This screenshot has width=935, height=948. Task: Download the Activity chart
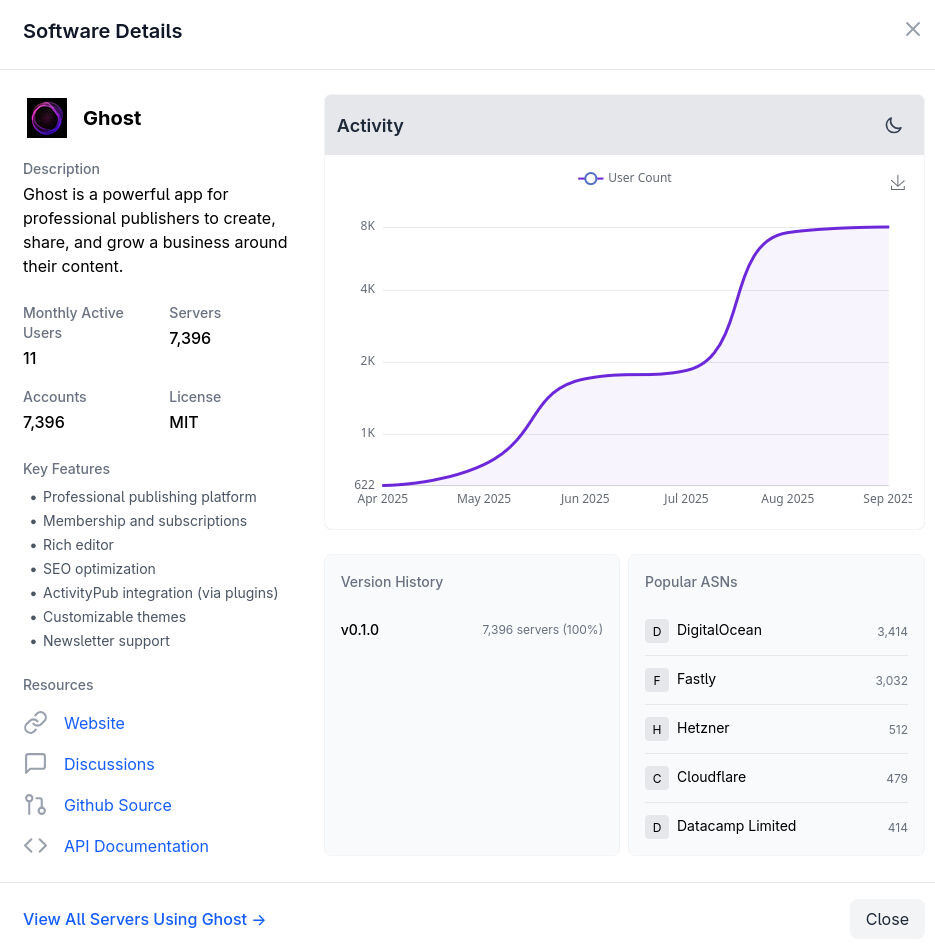(x=898, y=183)
